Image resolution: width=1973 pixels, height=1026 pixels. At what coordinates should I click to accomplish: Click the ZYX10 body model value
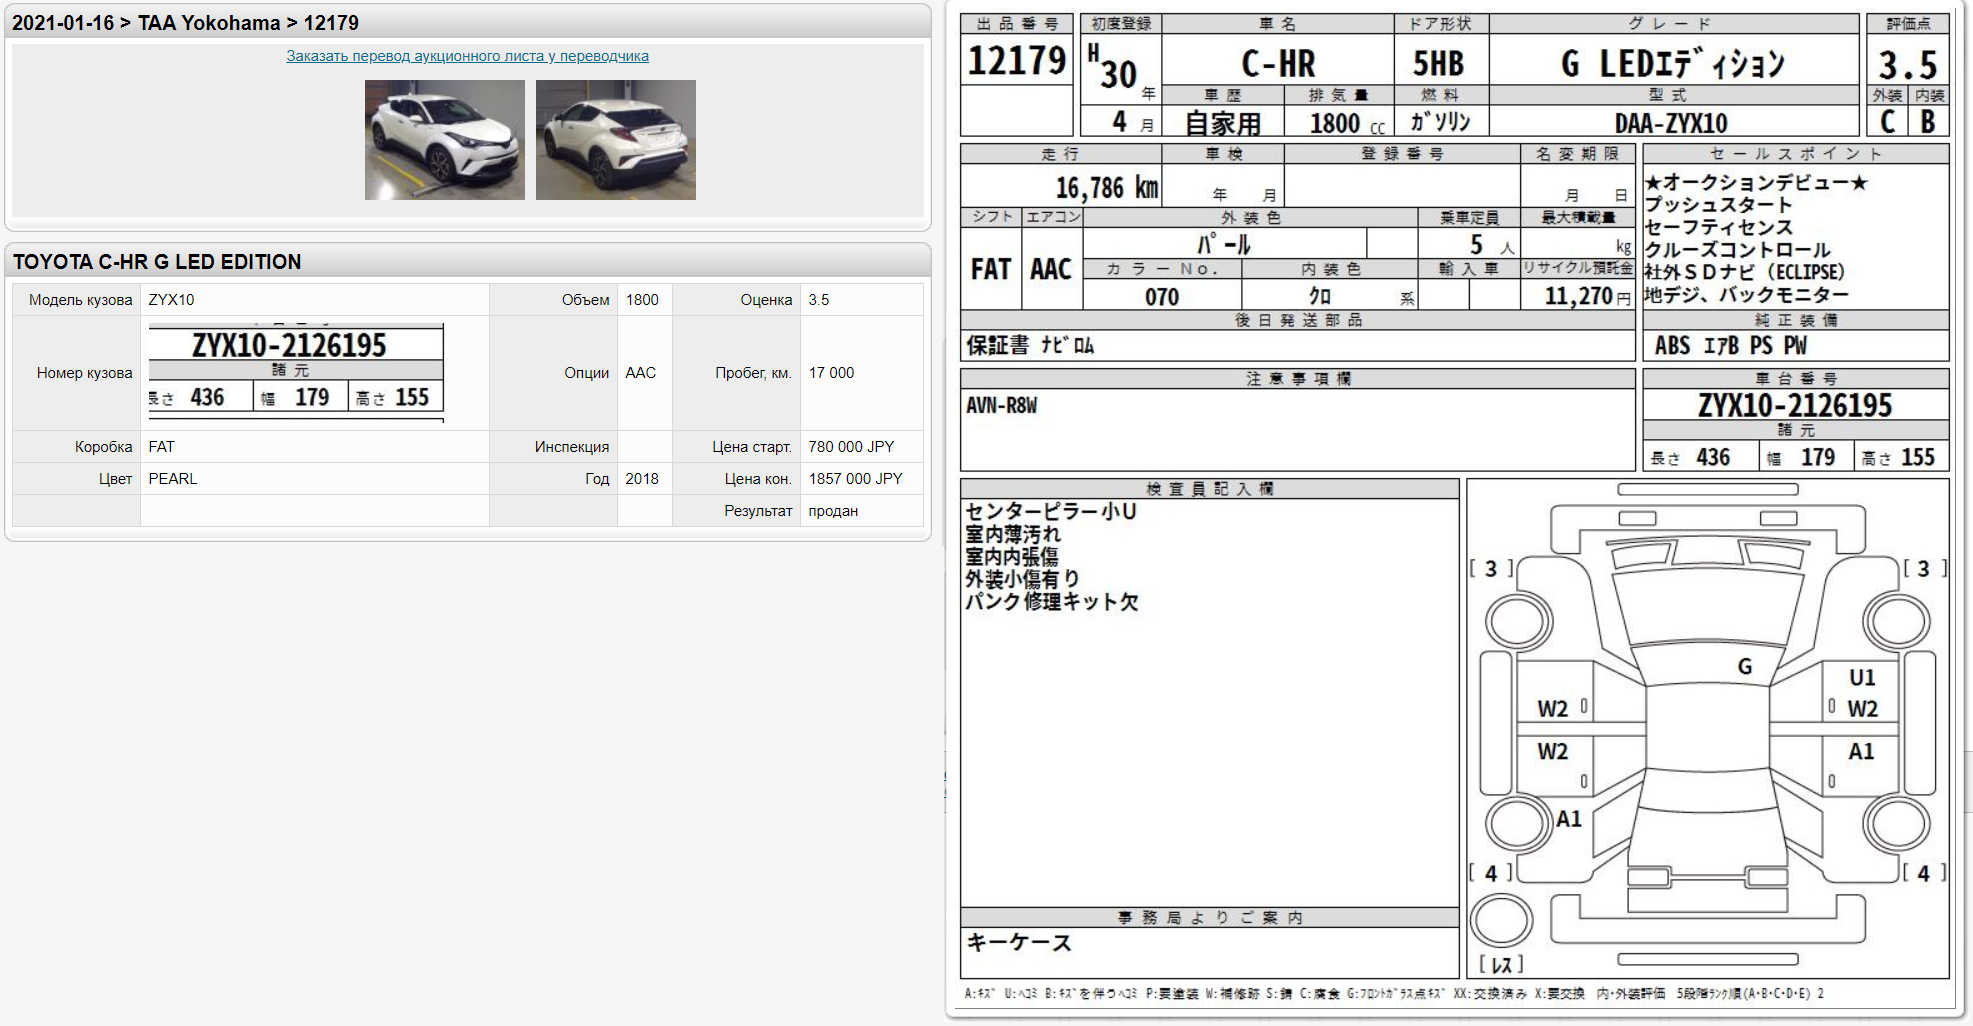tap(171, 300)
